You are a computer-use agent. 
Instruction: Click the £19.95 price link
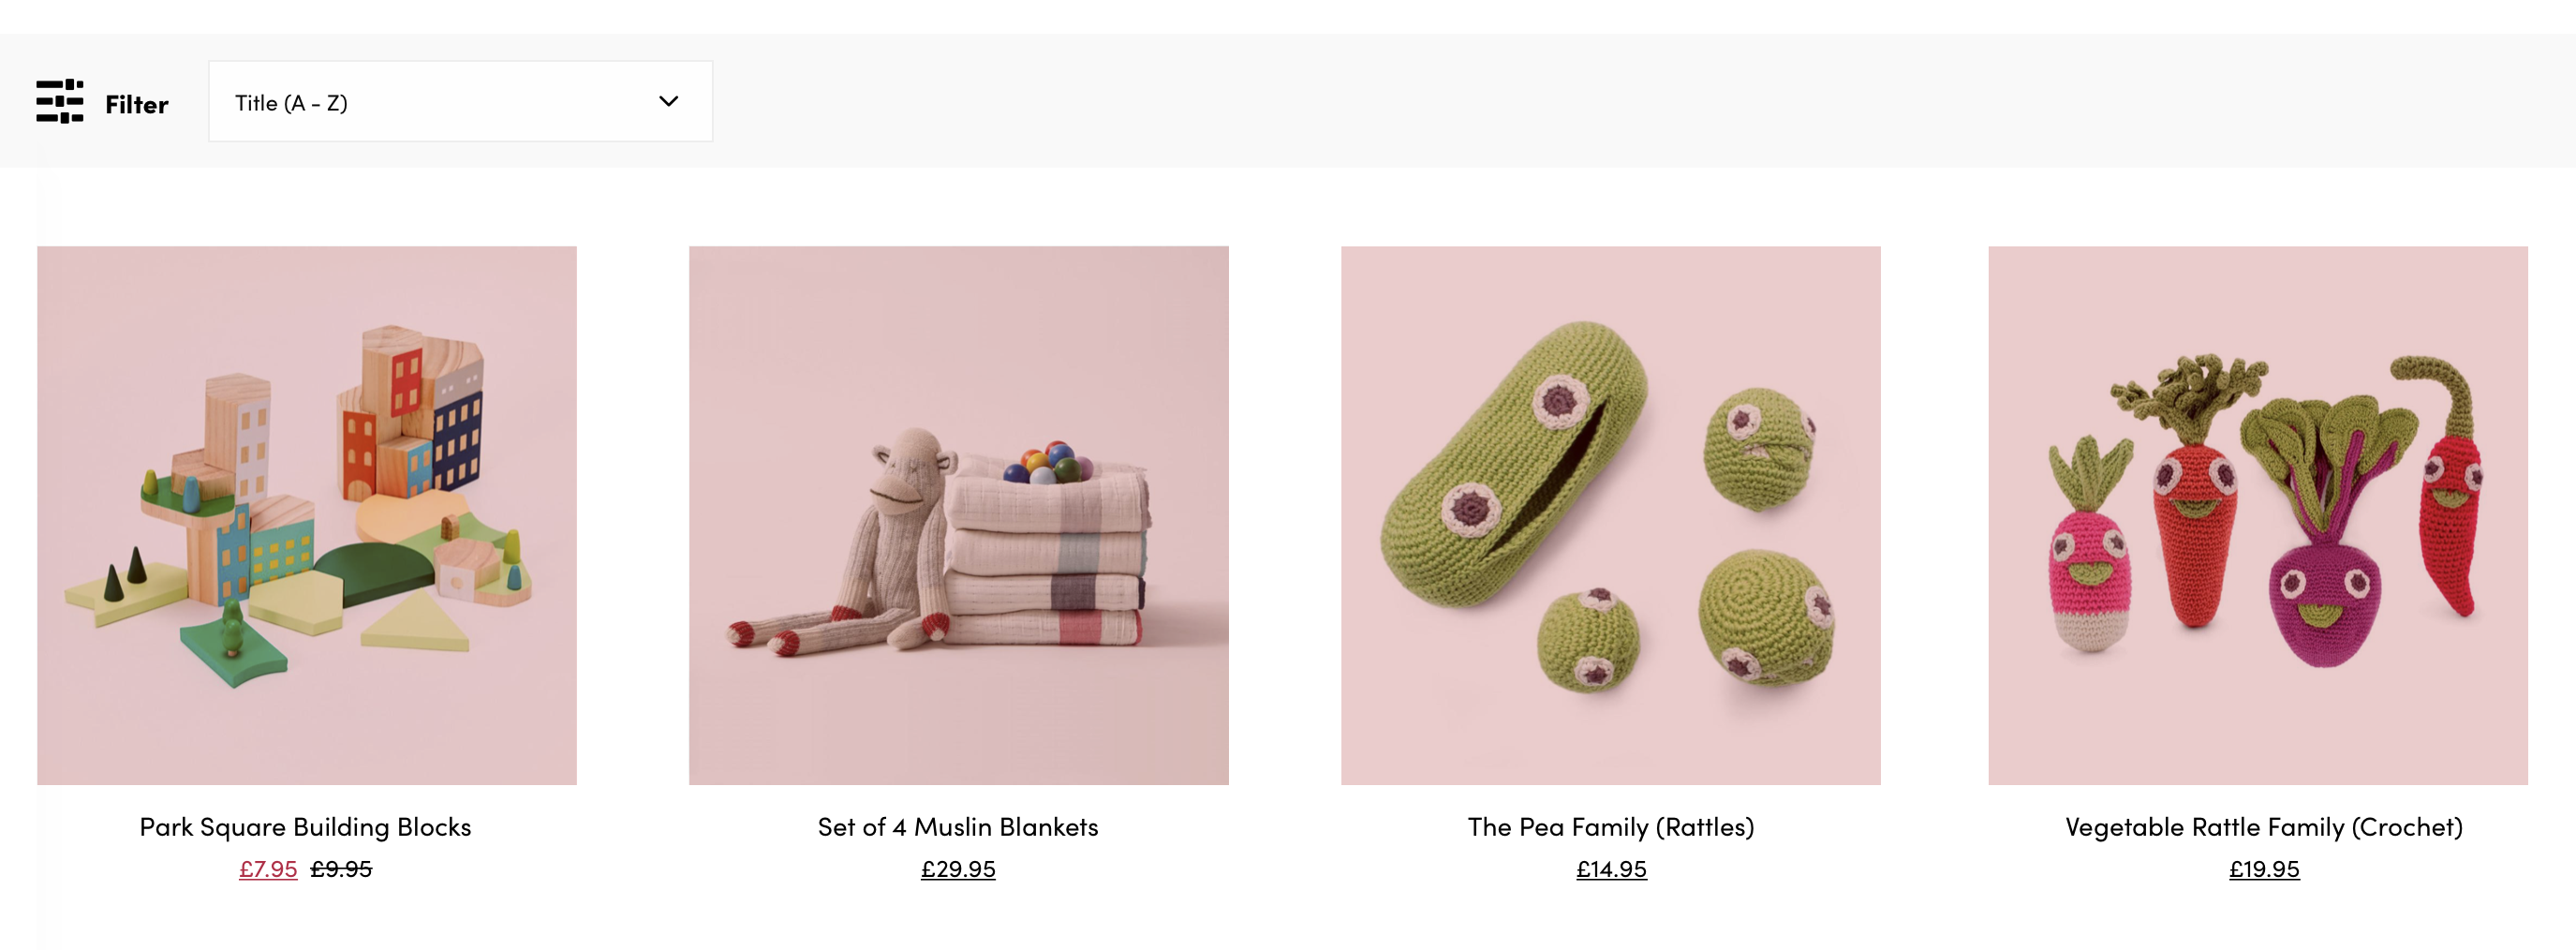[2264, 869]
